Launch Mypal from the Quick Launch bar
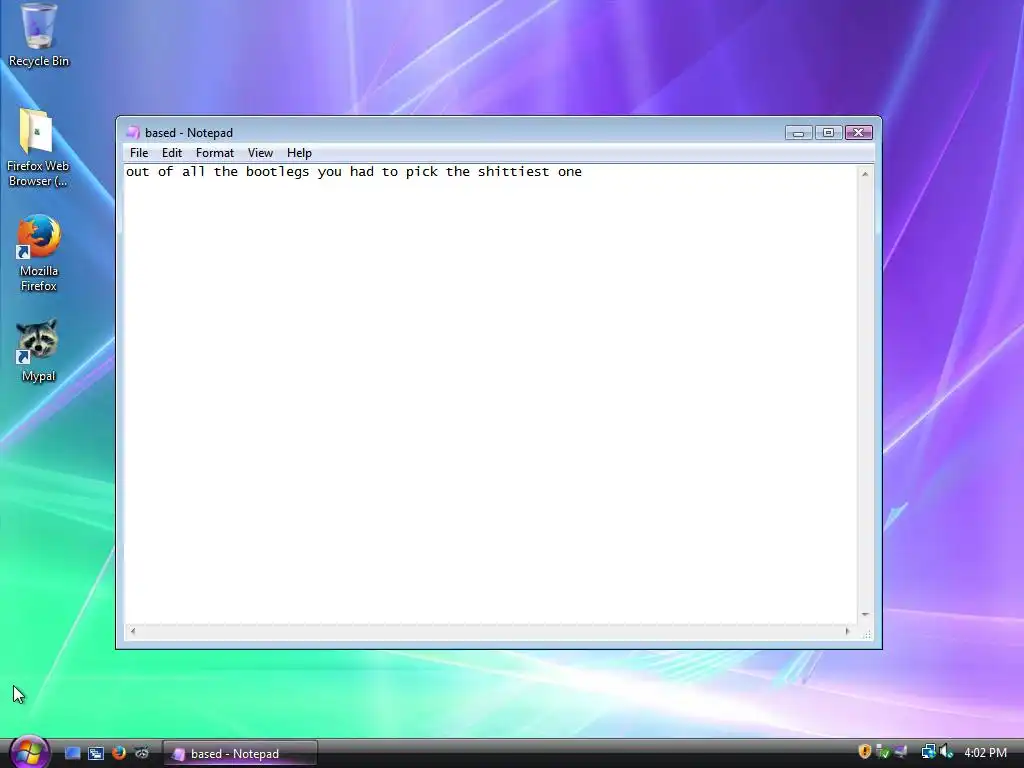This screenshot has width=1024, height=768. click(142, 753)
